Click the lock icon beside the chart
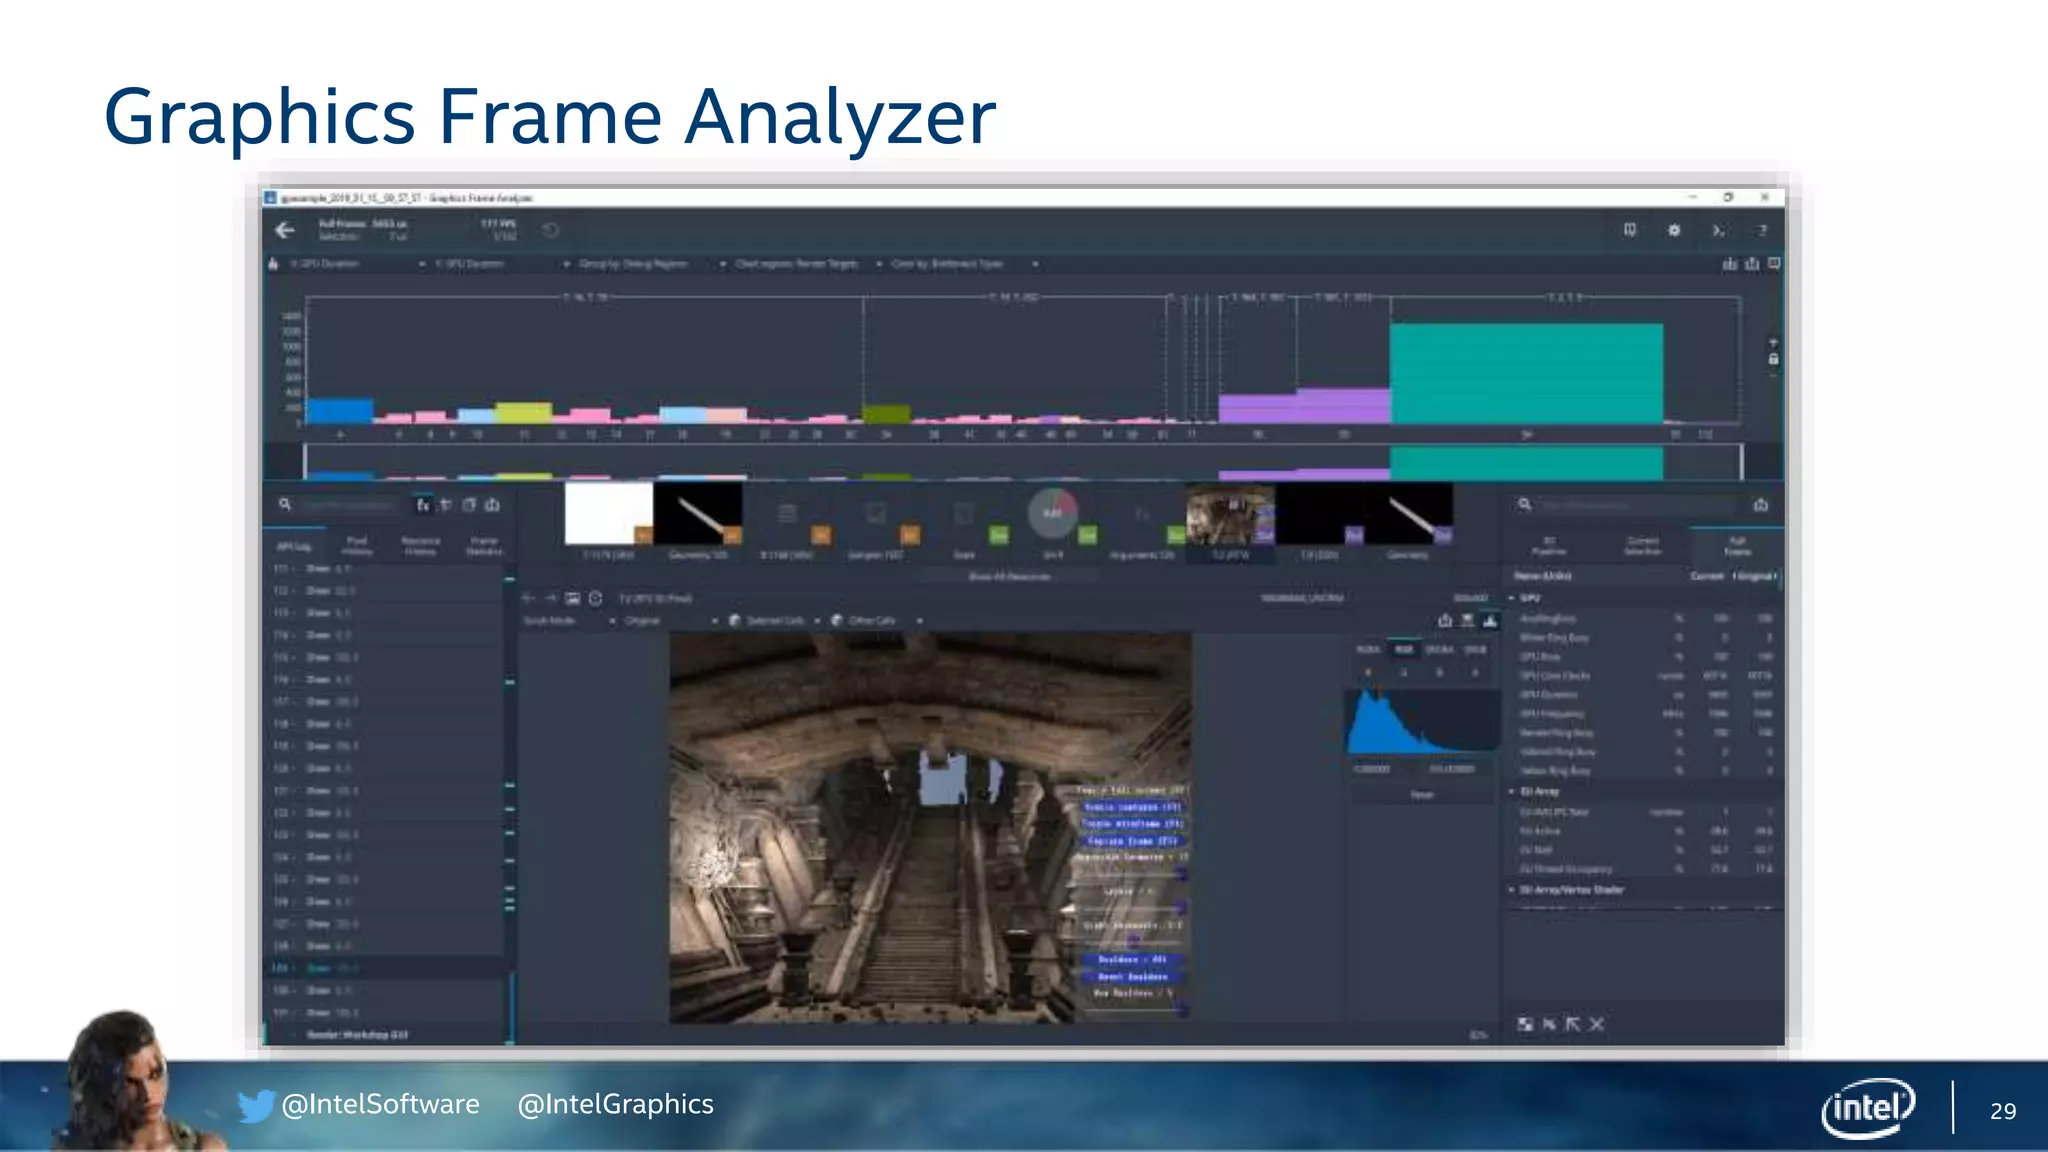Image resolution: width=2048 pixels, height=1152 pixels. 1773,359
